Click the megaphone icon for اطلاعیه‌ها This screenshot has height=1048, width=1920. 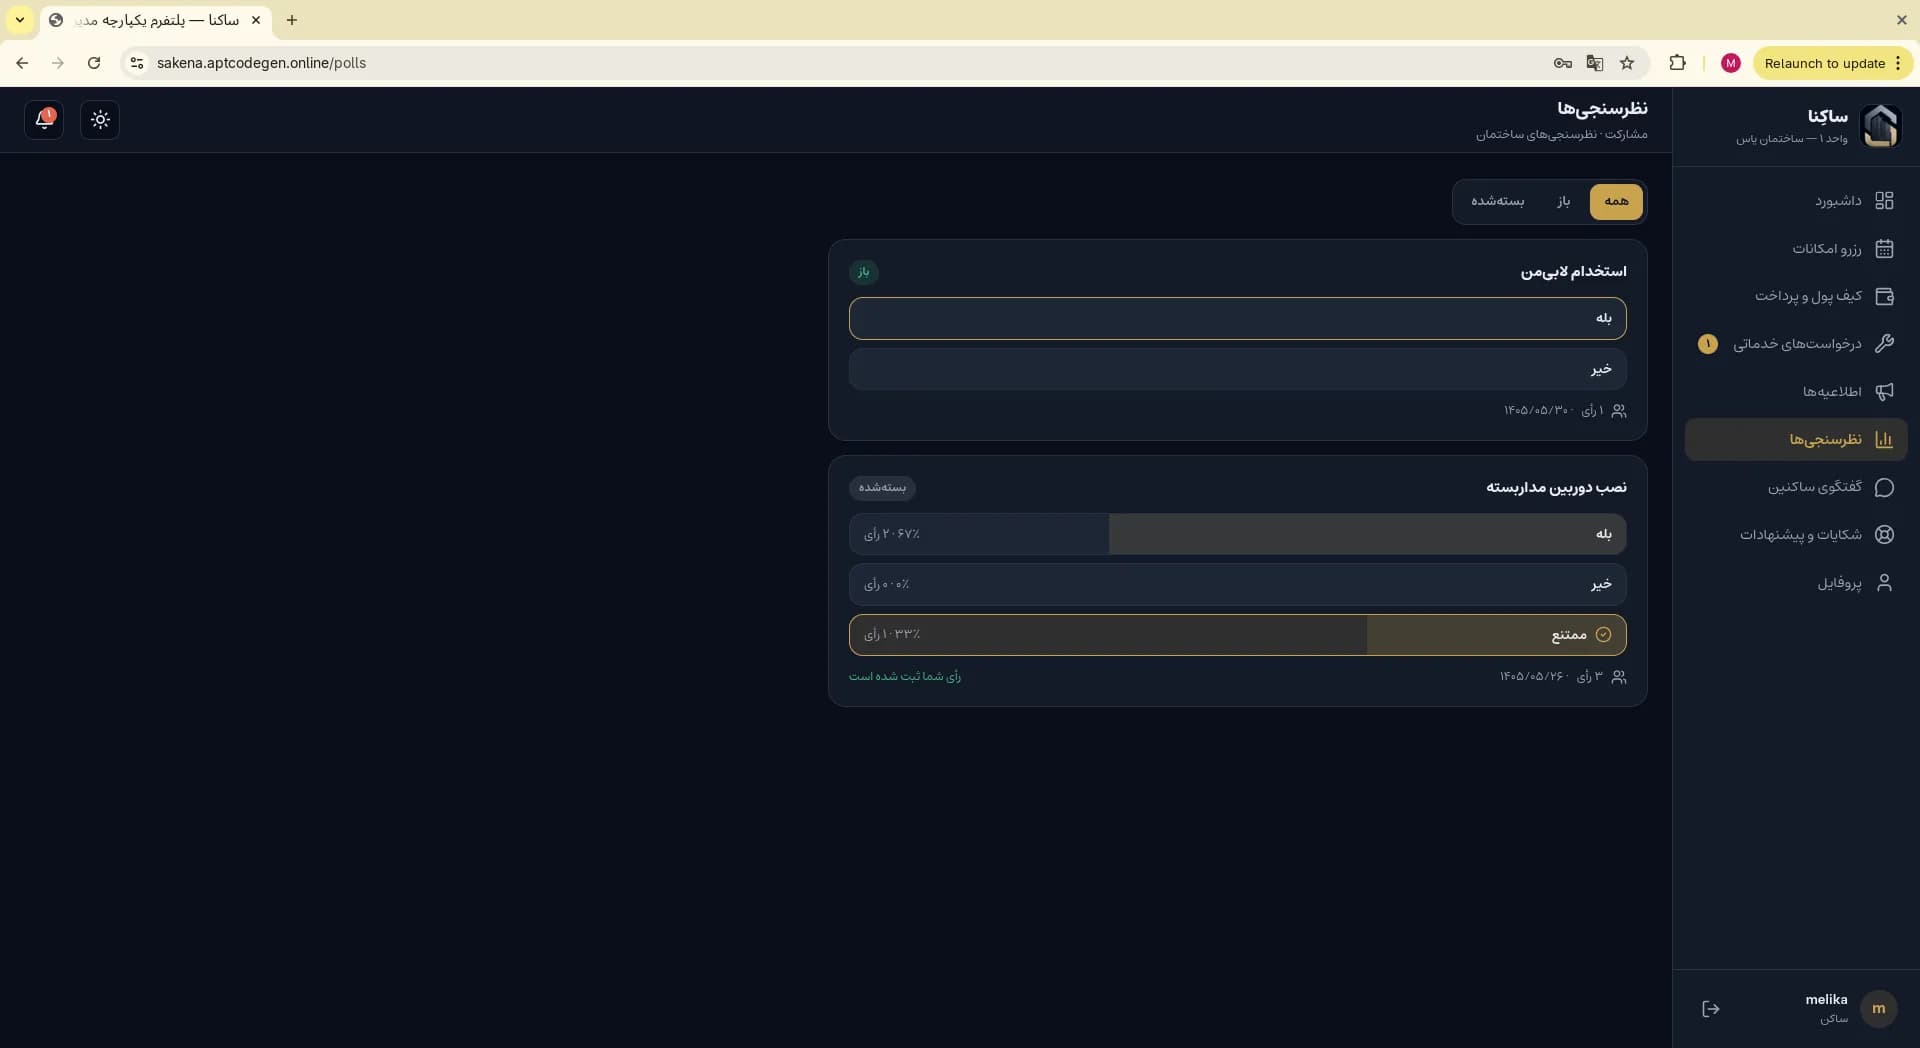coord(1884,392)
